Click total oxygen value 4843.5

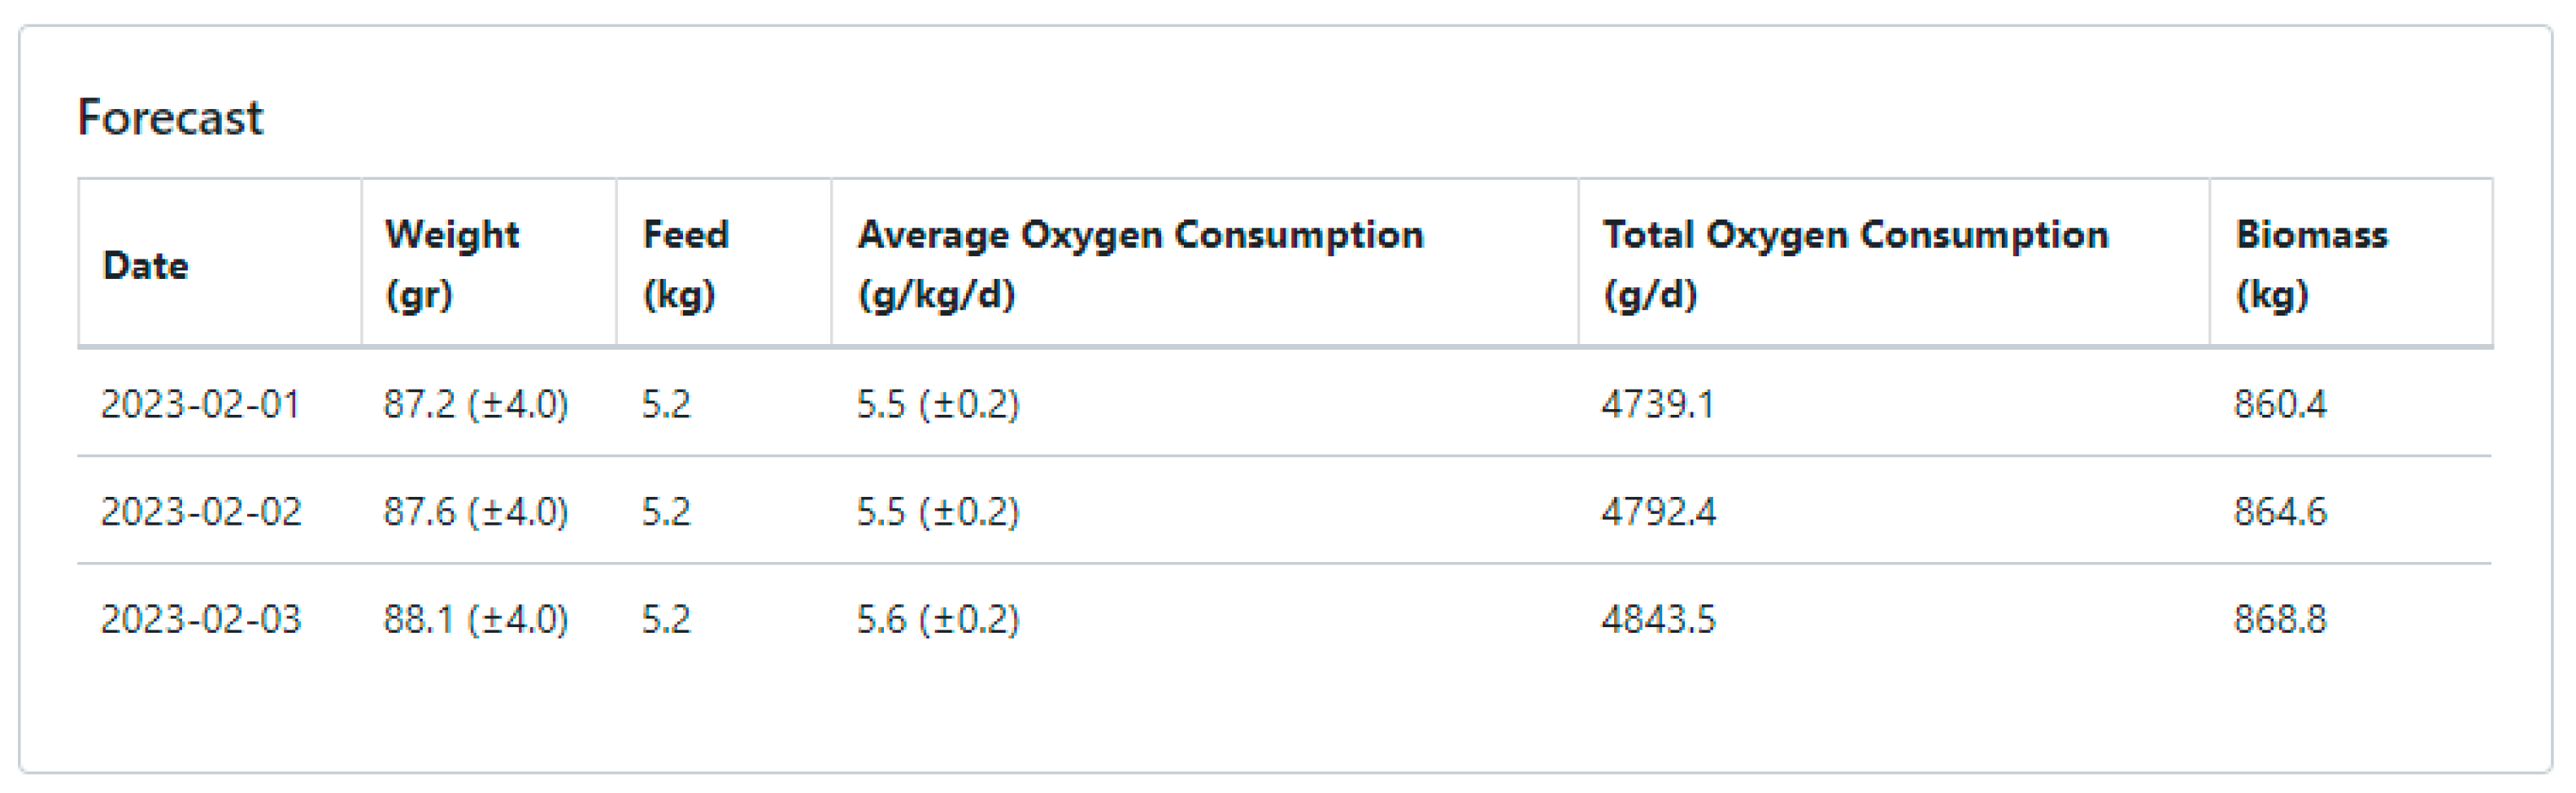pyautogui.click(x=1658, y=620)
